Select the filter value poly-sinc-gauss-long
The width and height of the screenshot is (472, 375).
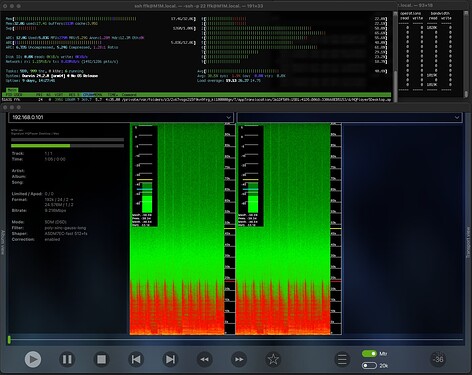[65, 228]
